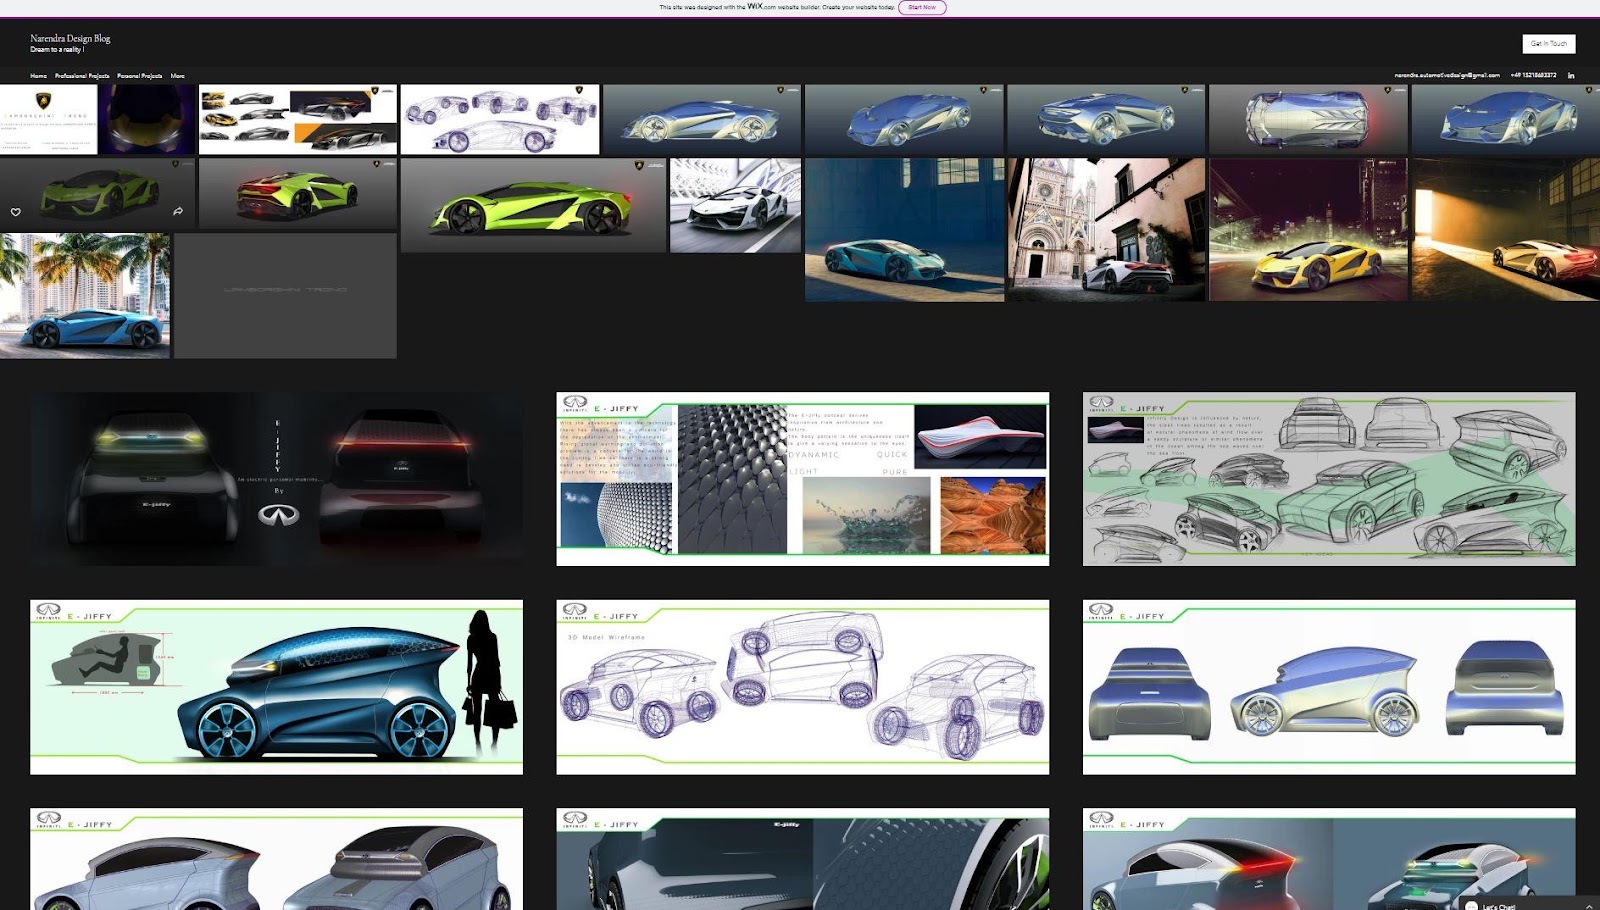Open the grey Lamborghini Trono text tile
The image size is (1600, 910).
(x=285, y=296)
